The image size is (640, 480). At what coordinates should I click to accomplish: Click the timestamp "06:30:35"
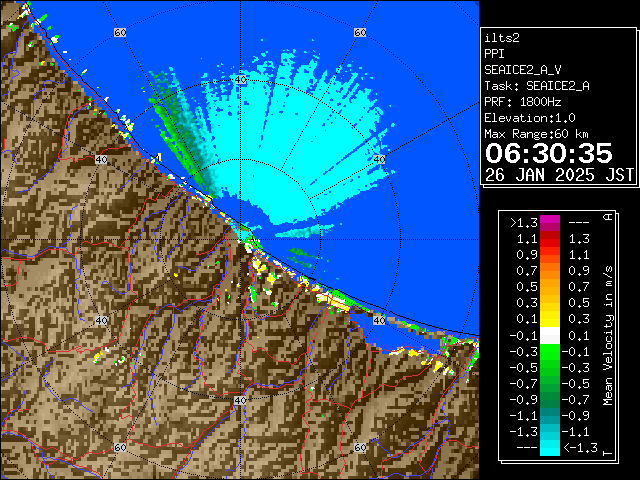(x=549, y=153)
